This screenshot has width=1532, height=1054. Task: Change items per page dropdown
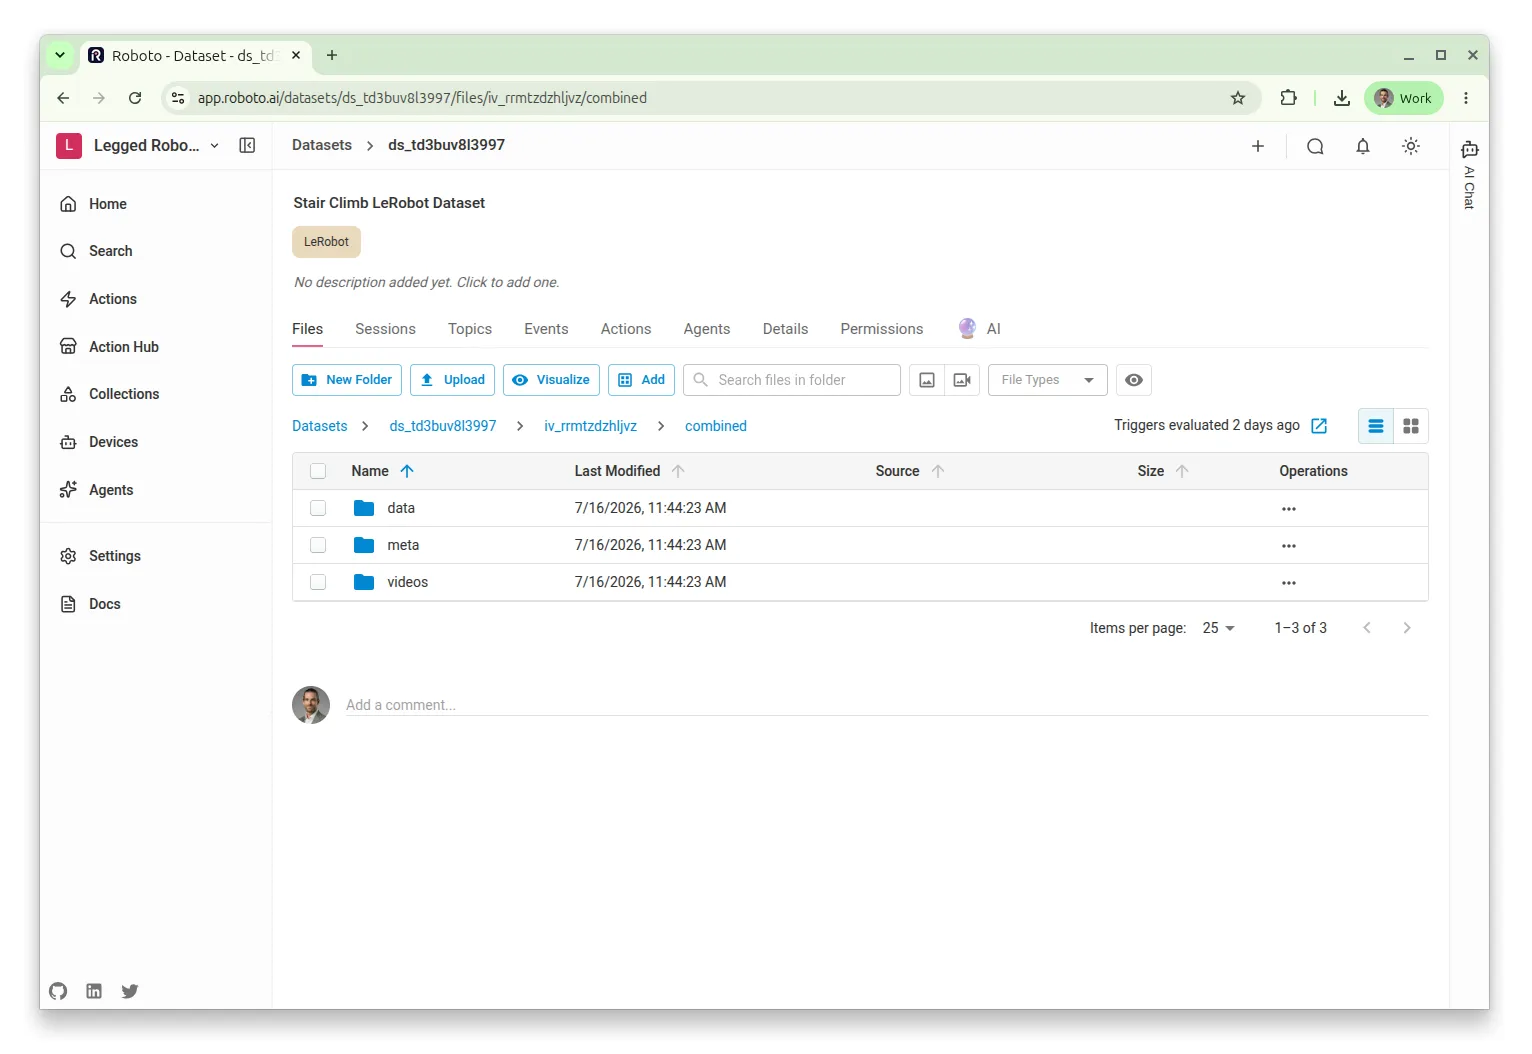point(1218,628)
